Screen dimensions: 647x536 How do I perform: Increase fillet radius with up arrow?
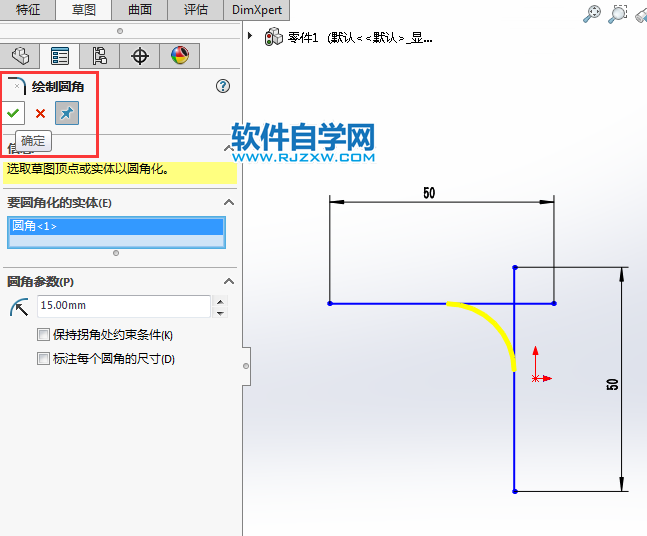[x=220, y=302]
